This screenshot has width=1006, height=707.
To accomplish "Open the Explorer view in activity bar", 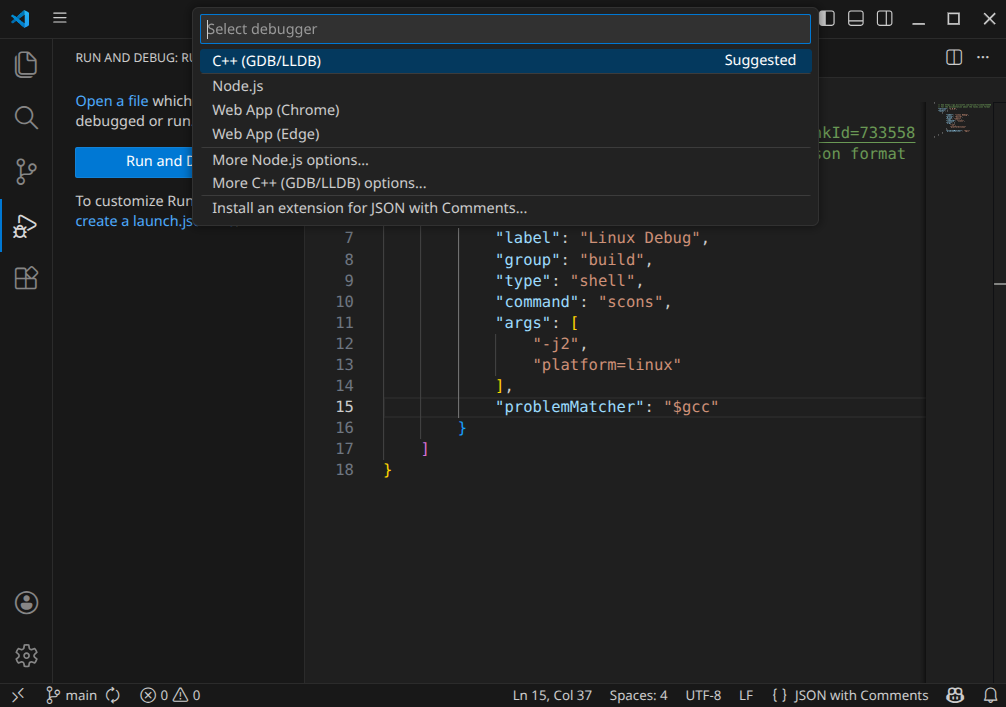I will point(26,65).
